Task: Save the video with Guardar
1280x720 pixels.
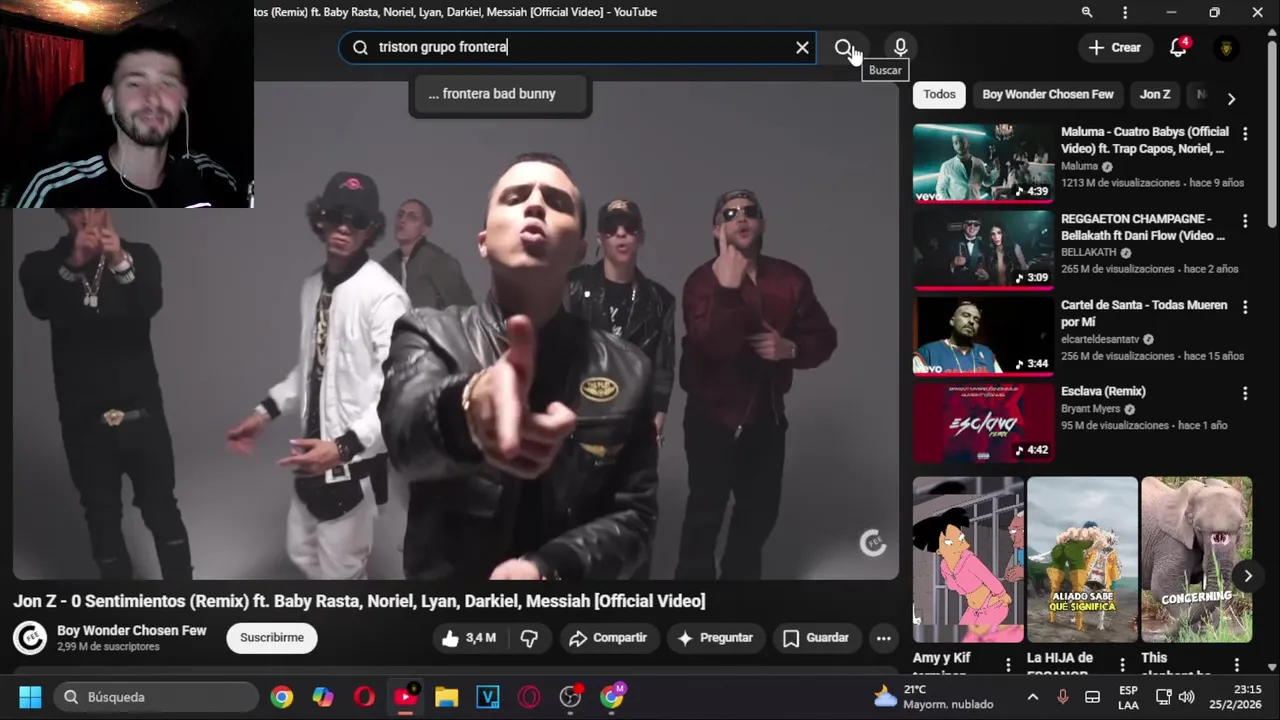Action: point(816,638)
